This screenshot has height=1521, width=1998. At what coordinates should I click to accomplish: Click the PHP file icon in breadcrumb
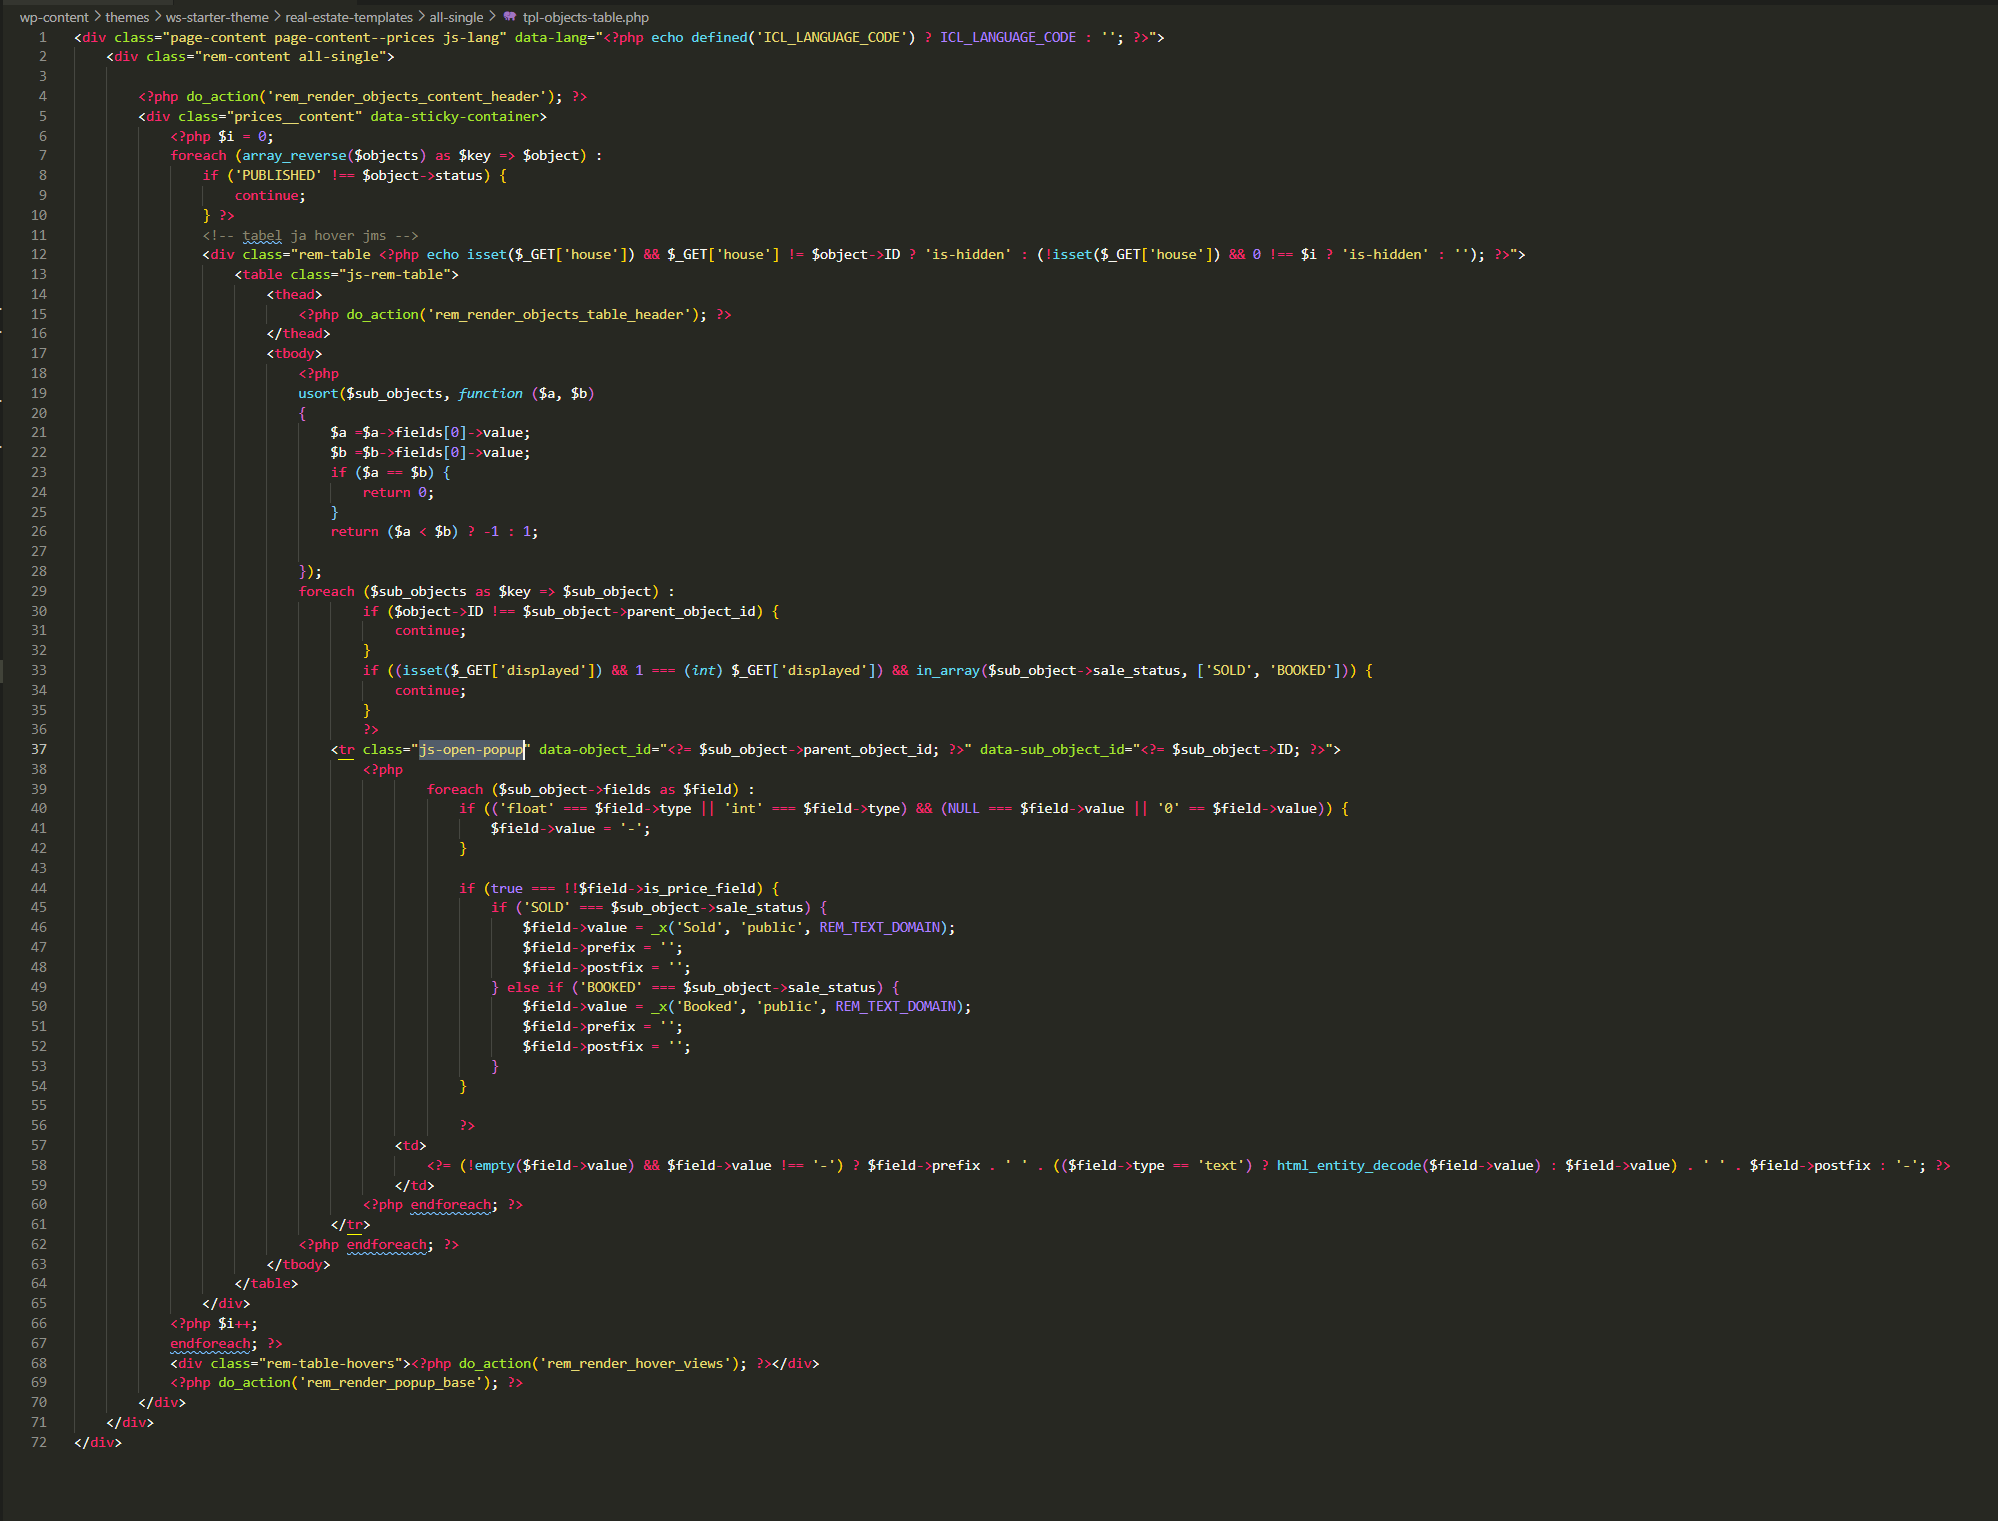click(510, 17)
